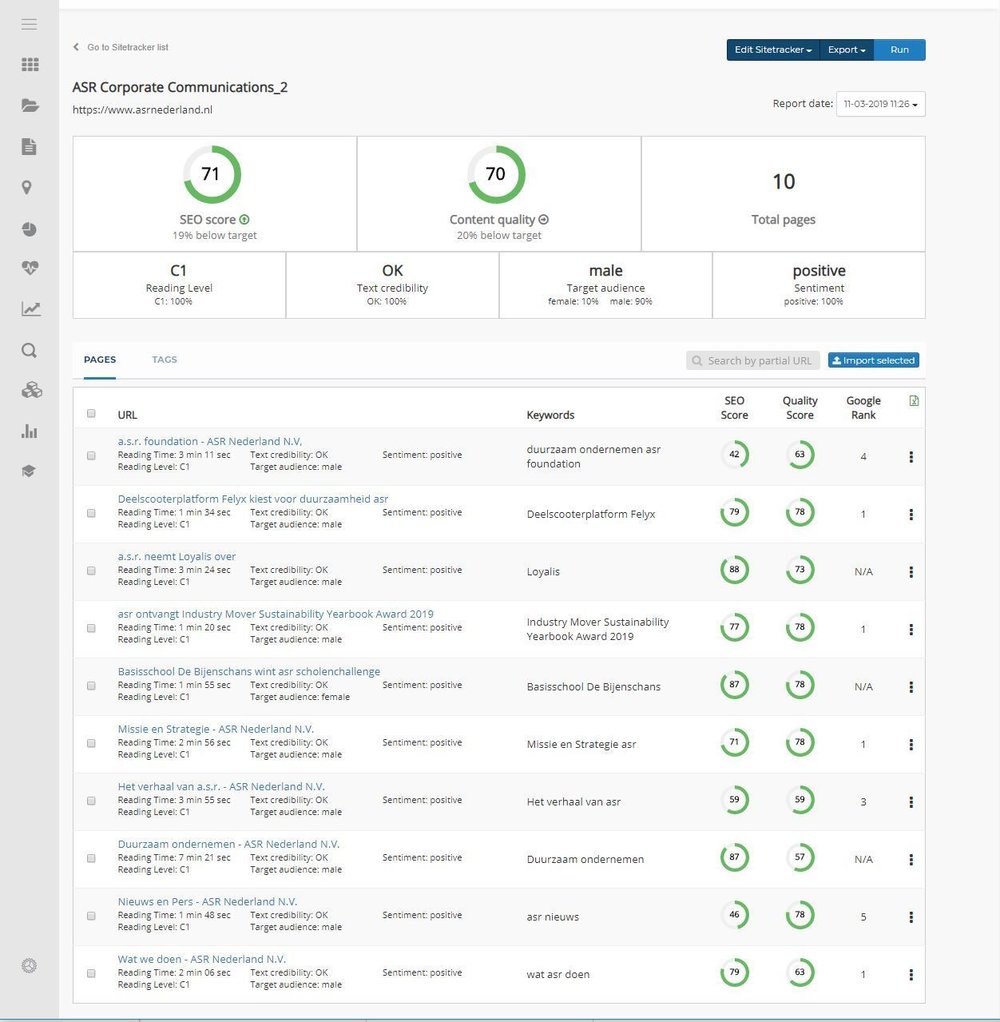1000x1022 pixels.
Task: Open the pie chart icon in sidebar
Action: point(29,229)
